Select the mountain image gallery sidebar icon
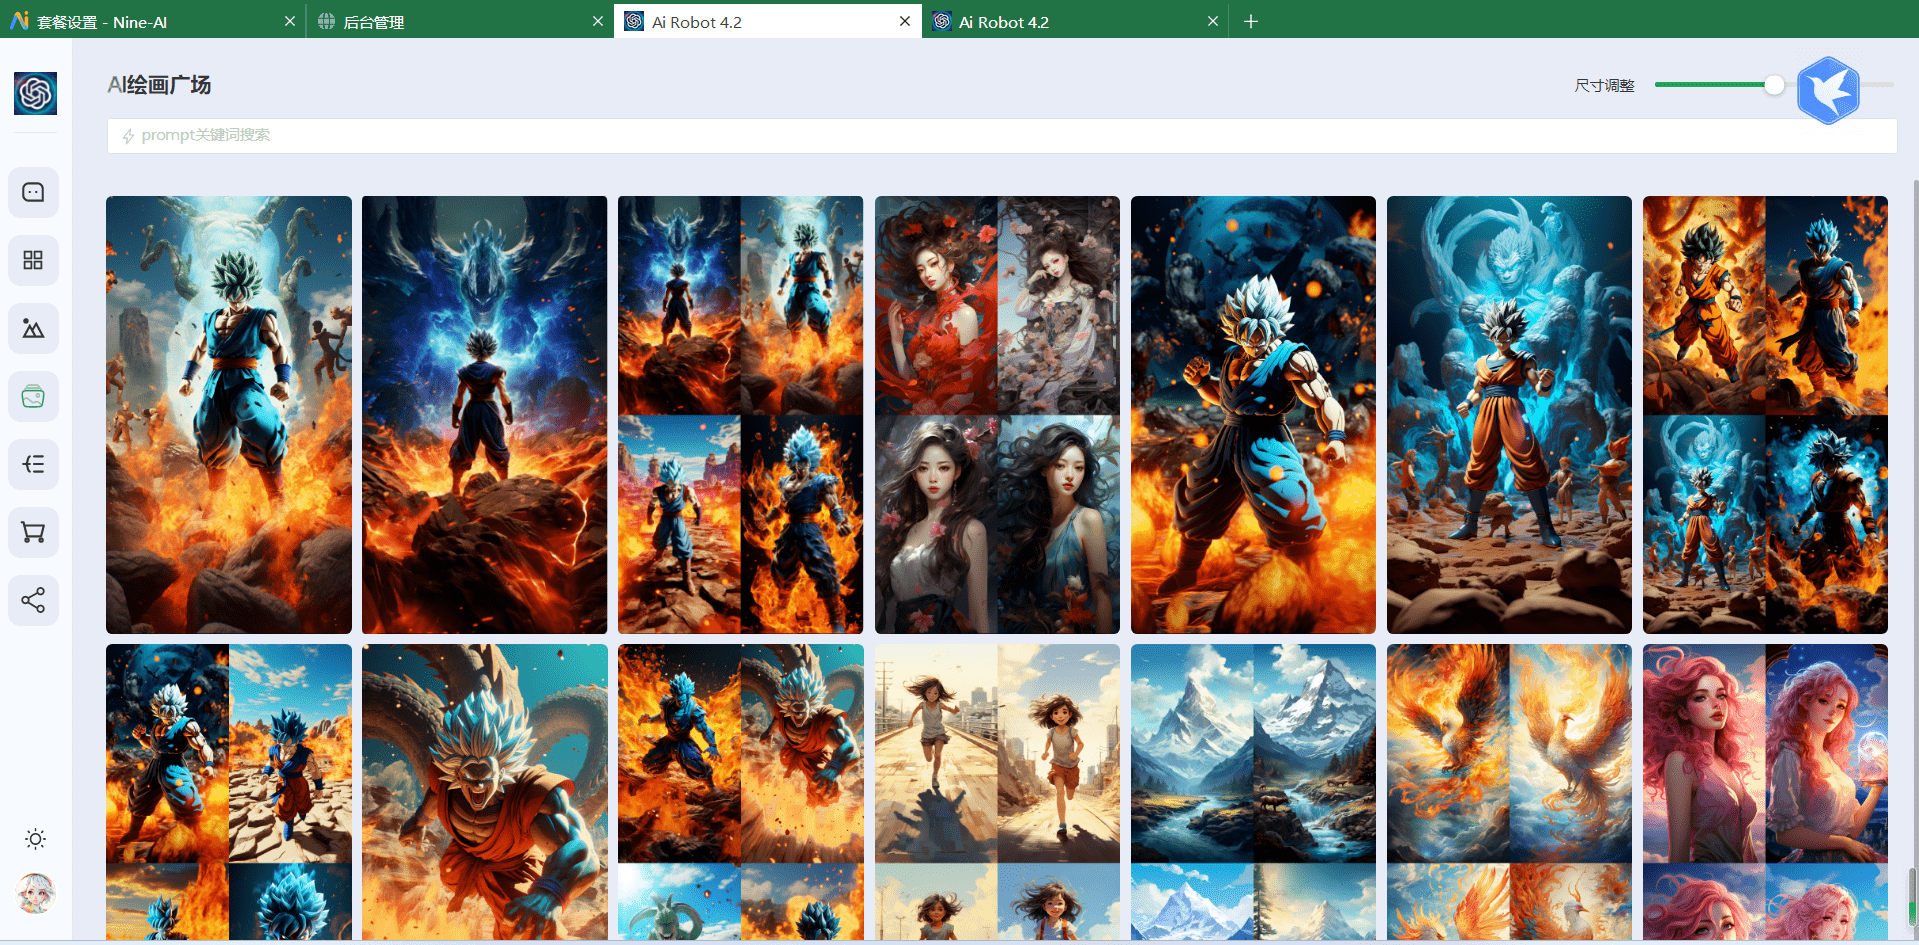The image size is (1919, 945). [x=33, y=328]
